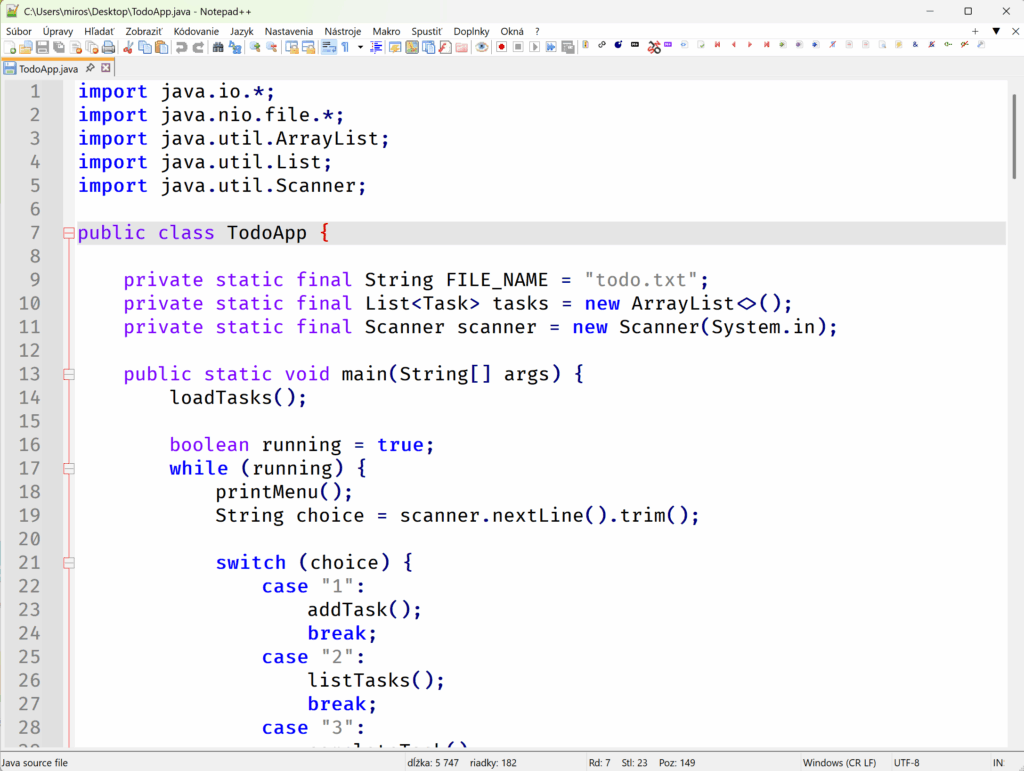The image size is (1024, 771).
Task: Click the Print toolbar icon
Action: coord(108,47)
